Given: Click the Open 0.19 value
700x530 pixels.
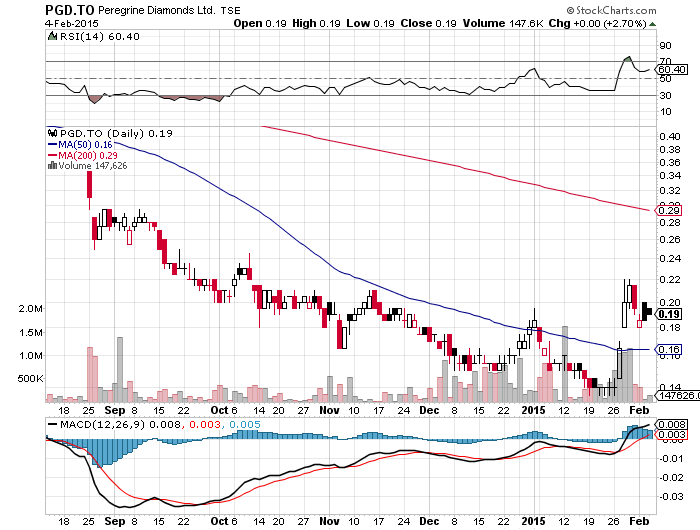Looking at the screenshot, I should point(260,23).
